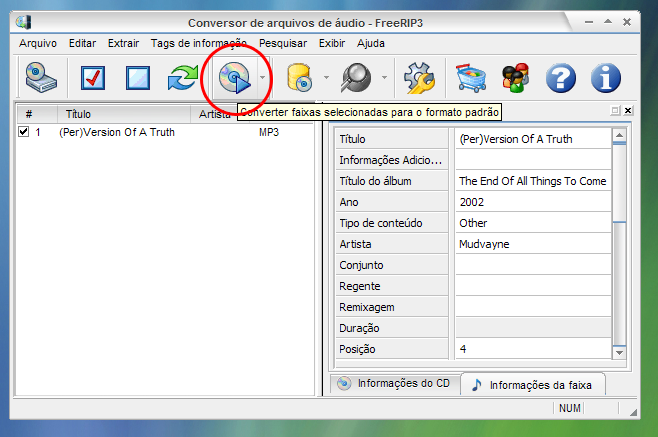Viewport: 658px width, 437px height.
Task: Switch to the Informações da faixa tab
Action: [x=533, y=385]
